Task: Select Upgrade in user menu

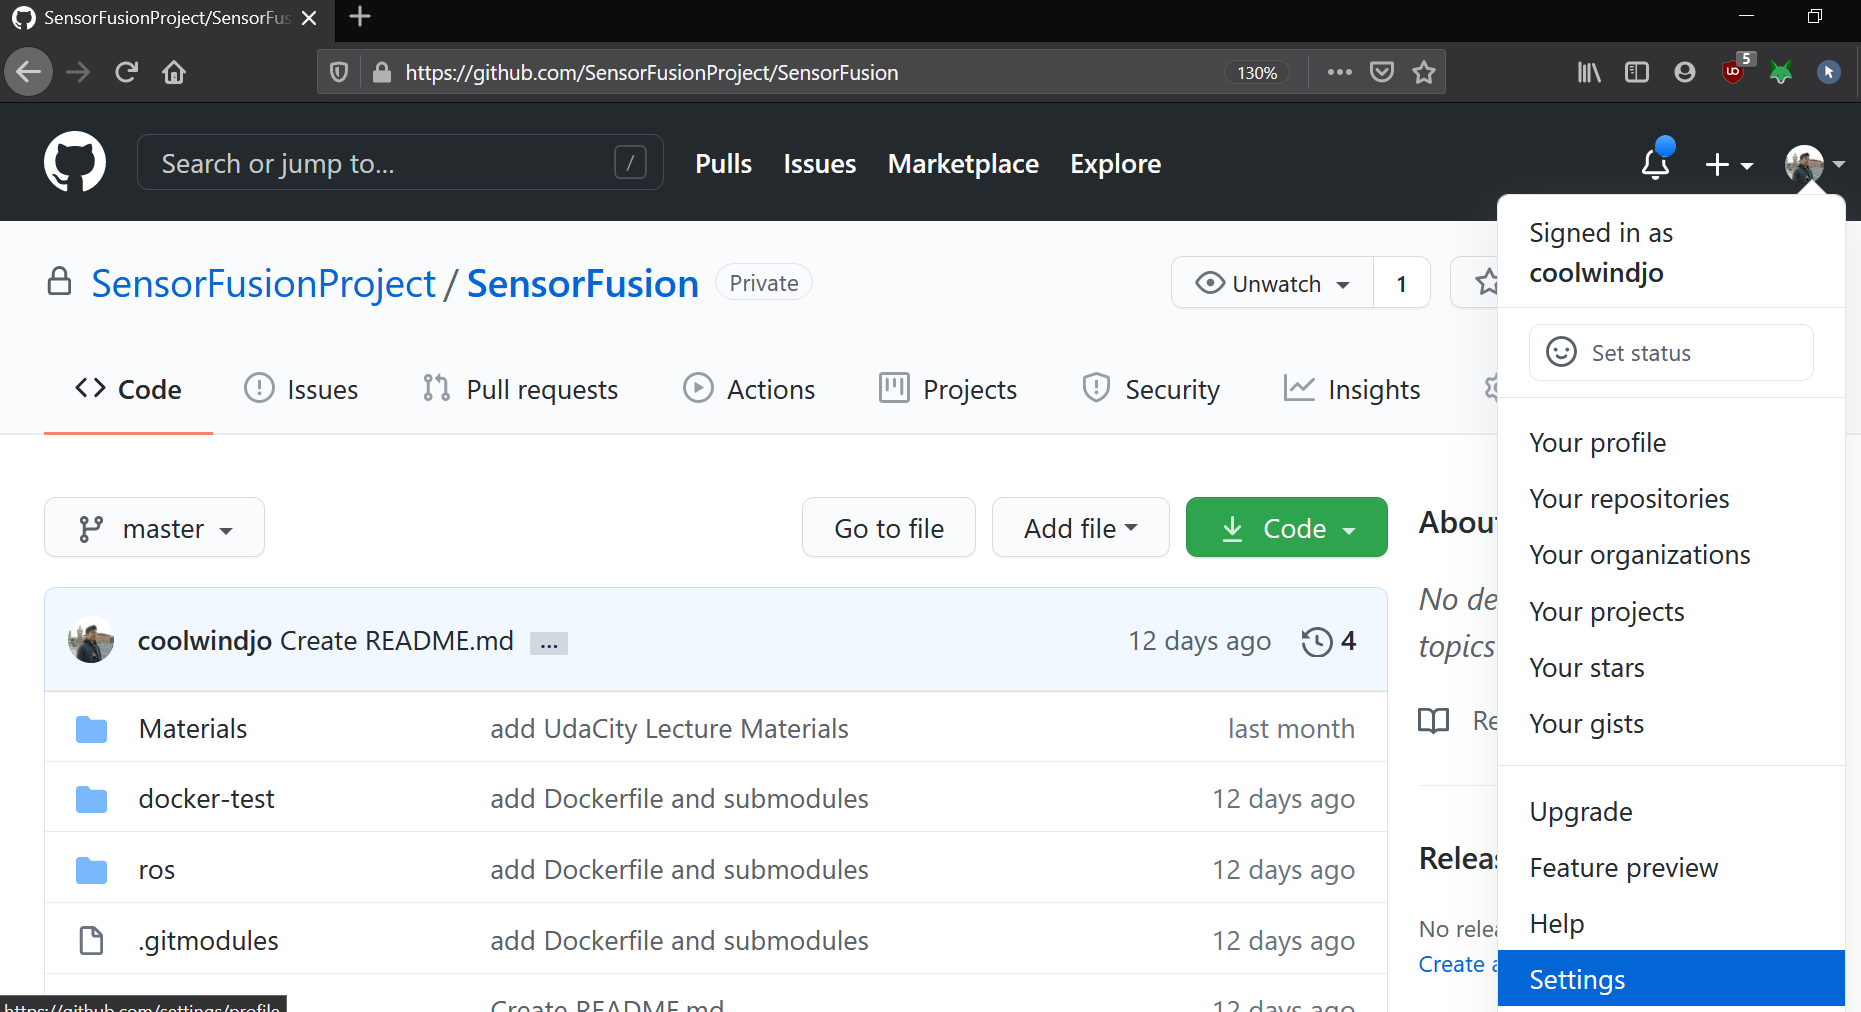Action: point(1671,812)
